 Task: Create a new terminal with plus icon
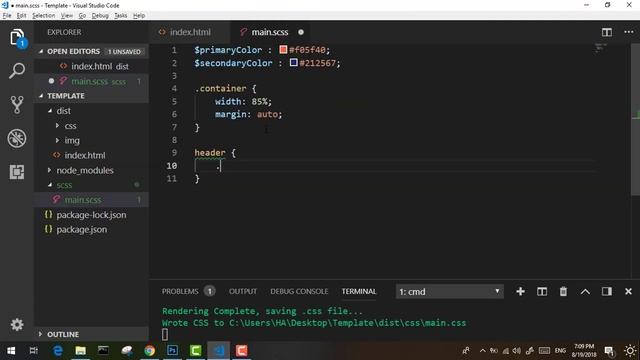(x=520, y=291)
